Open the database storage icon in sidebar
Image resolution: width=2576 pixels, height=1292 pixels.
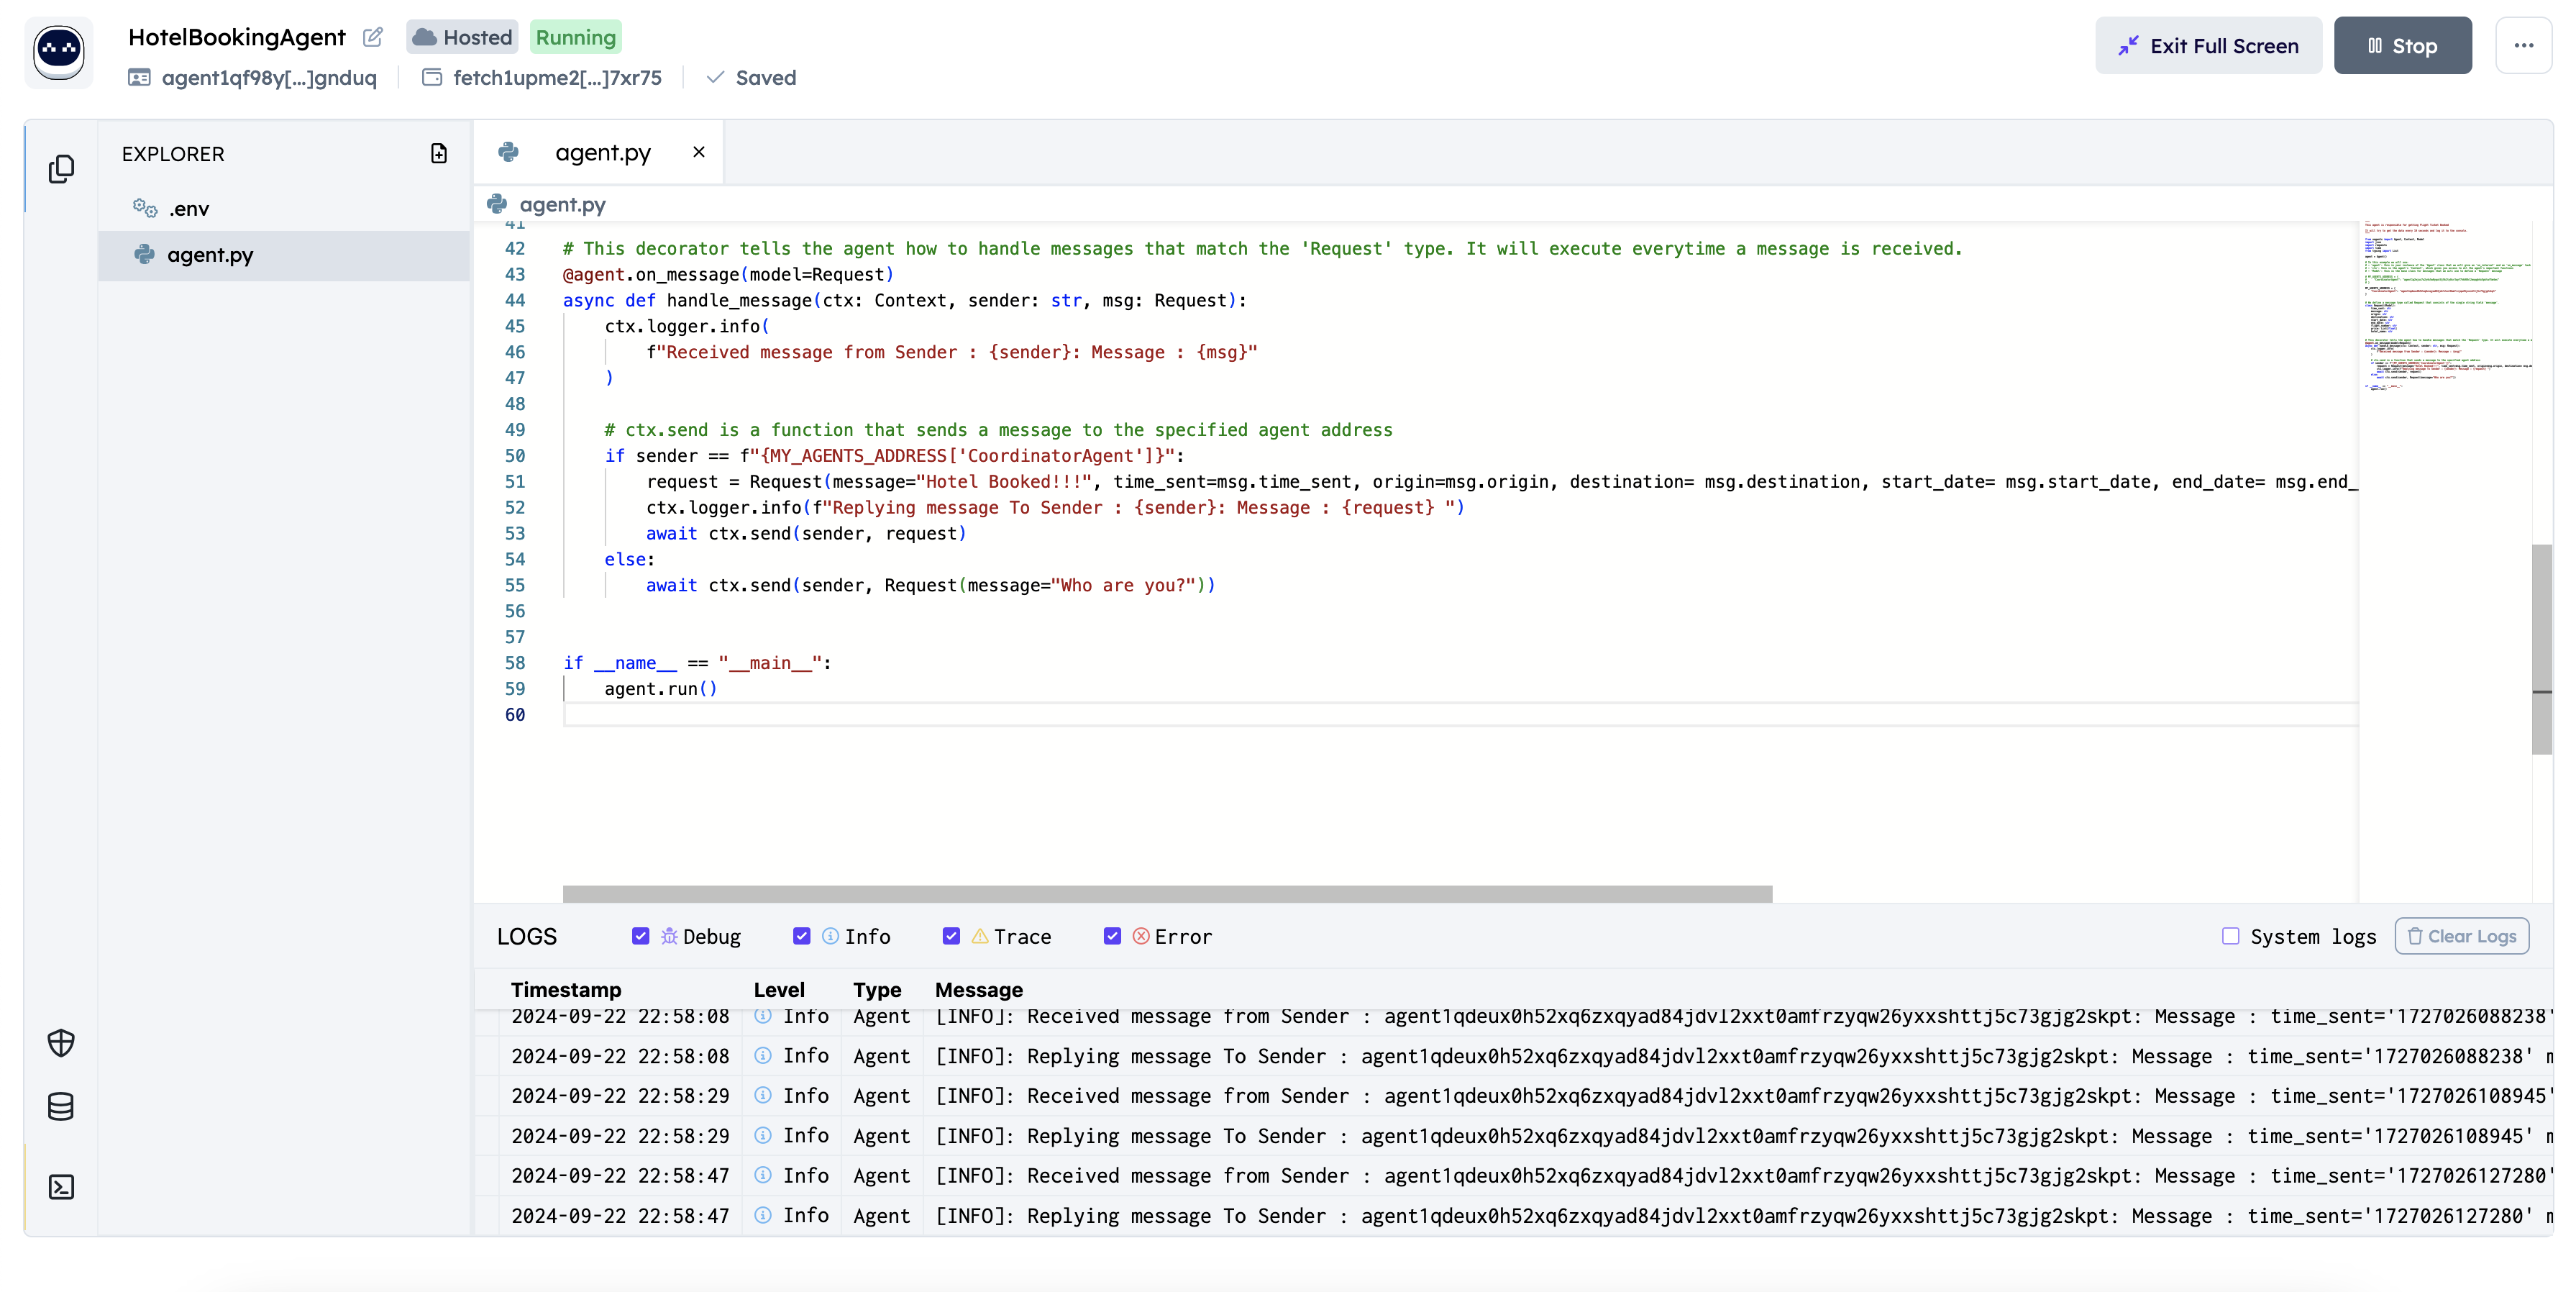point(61,1107)
